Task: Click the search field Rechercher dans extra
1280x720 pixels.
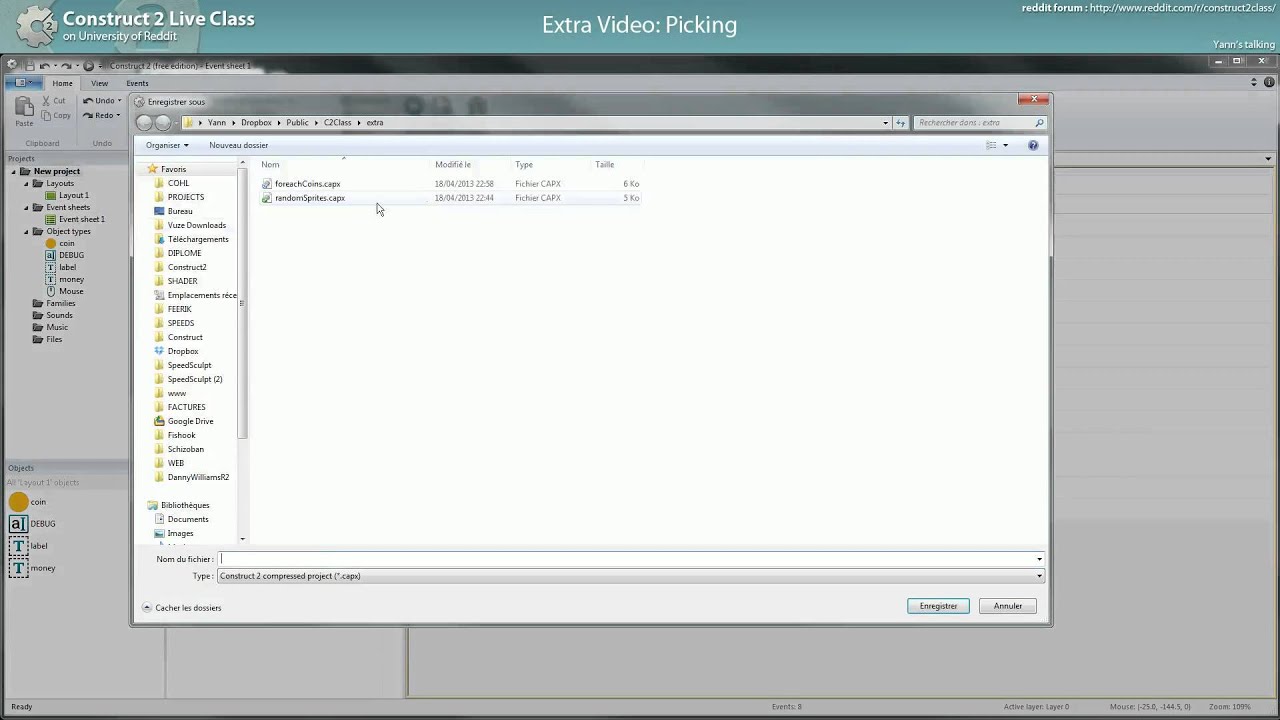Action: click(979, 123)
